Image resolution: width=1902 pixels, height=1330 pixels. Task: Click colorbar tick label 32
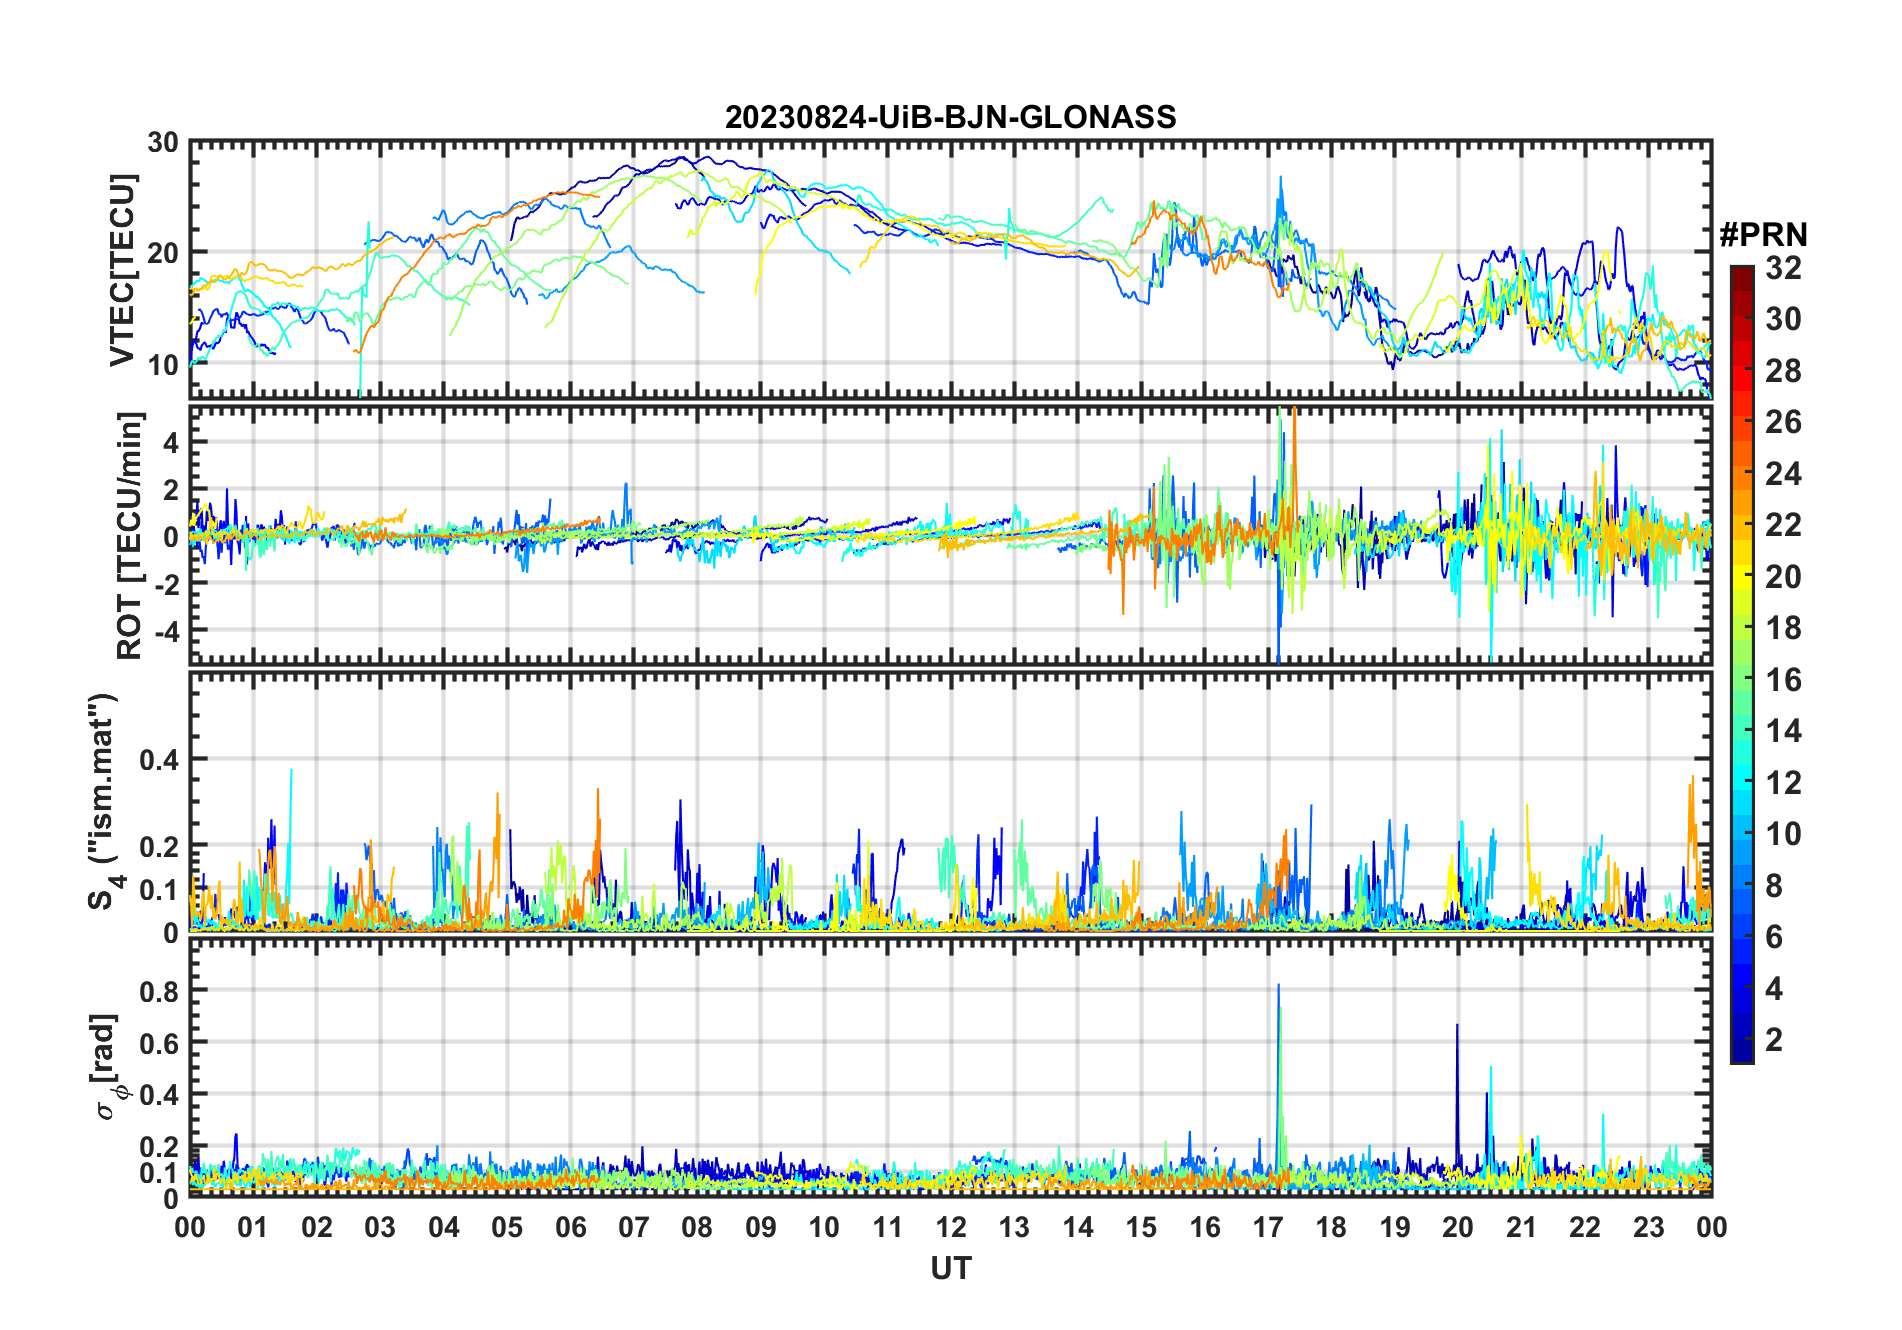pyautogui.click(x=1783, y=268)
